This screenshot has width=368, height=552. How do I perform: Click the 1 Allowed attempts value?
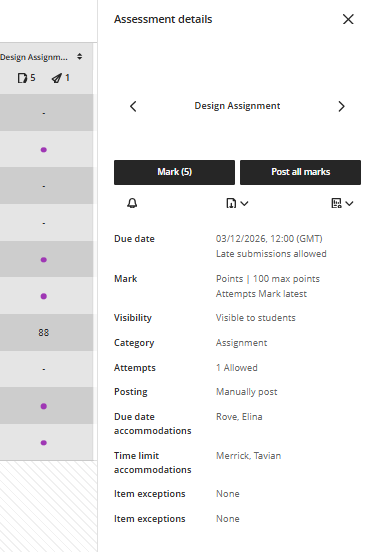[237, 368]
